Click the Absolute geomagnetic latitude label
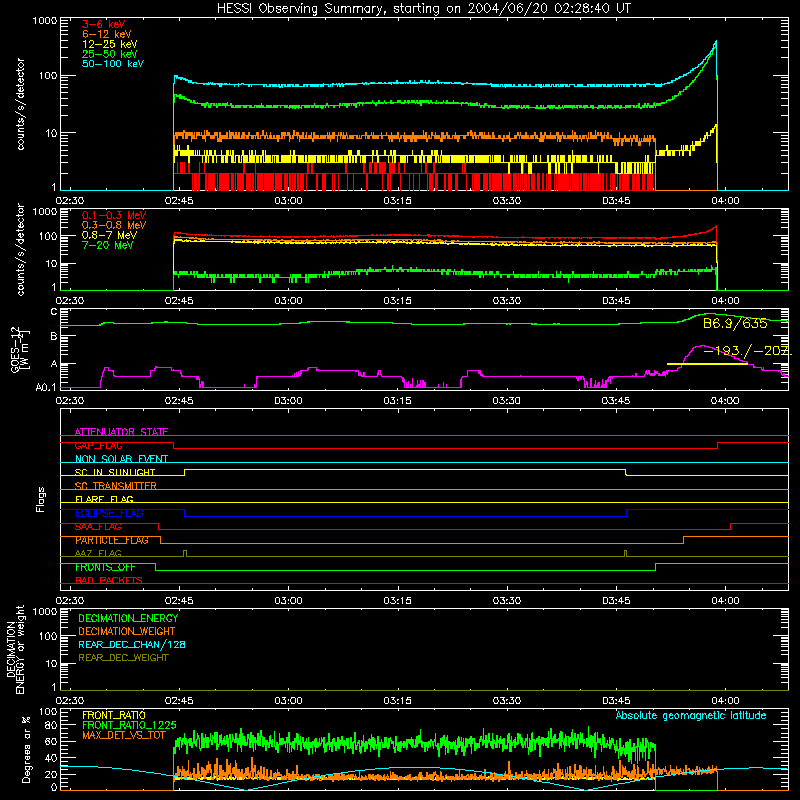Screen dimensions: 800x800 point(691,715)
